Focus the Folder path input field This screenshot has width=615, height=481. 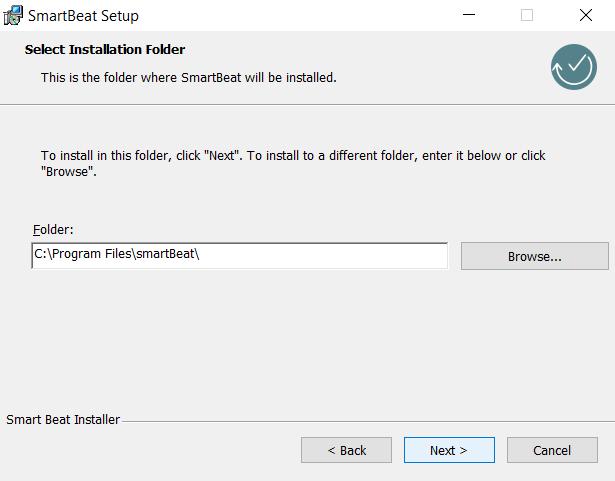pos(240,256)
